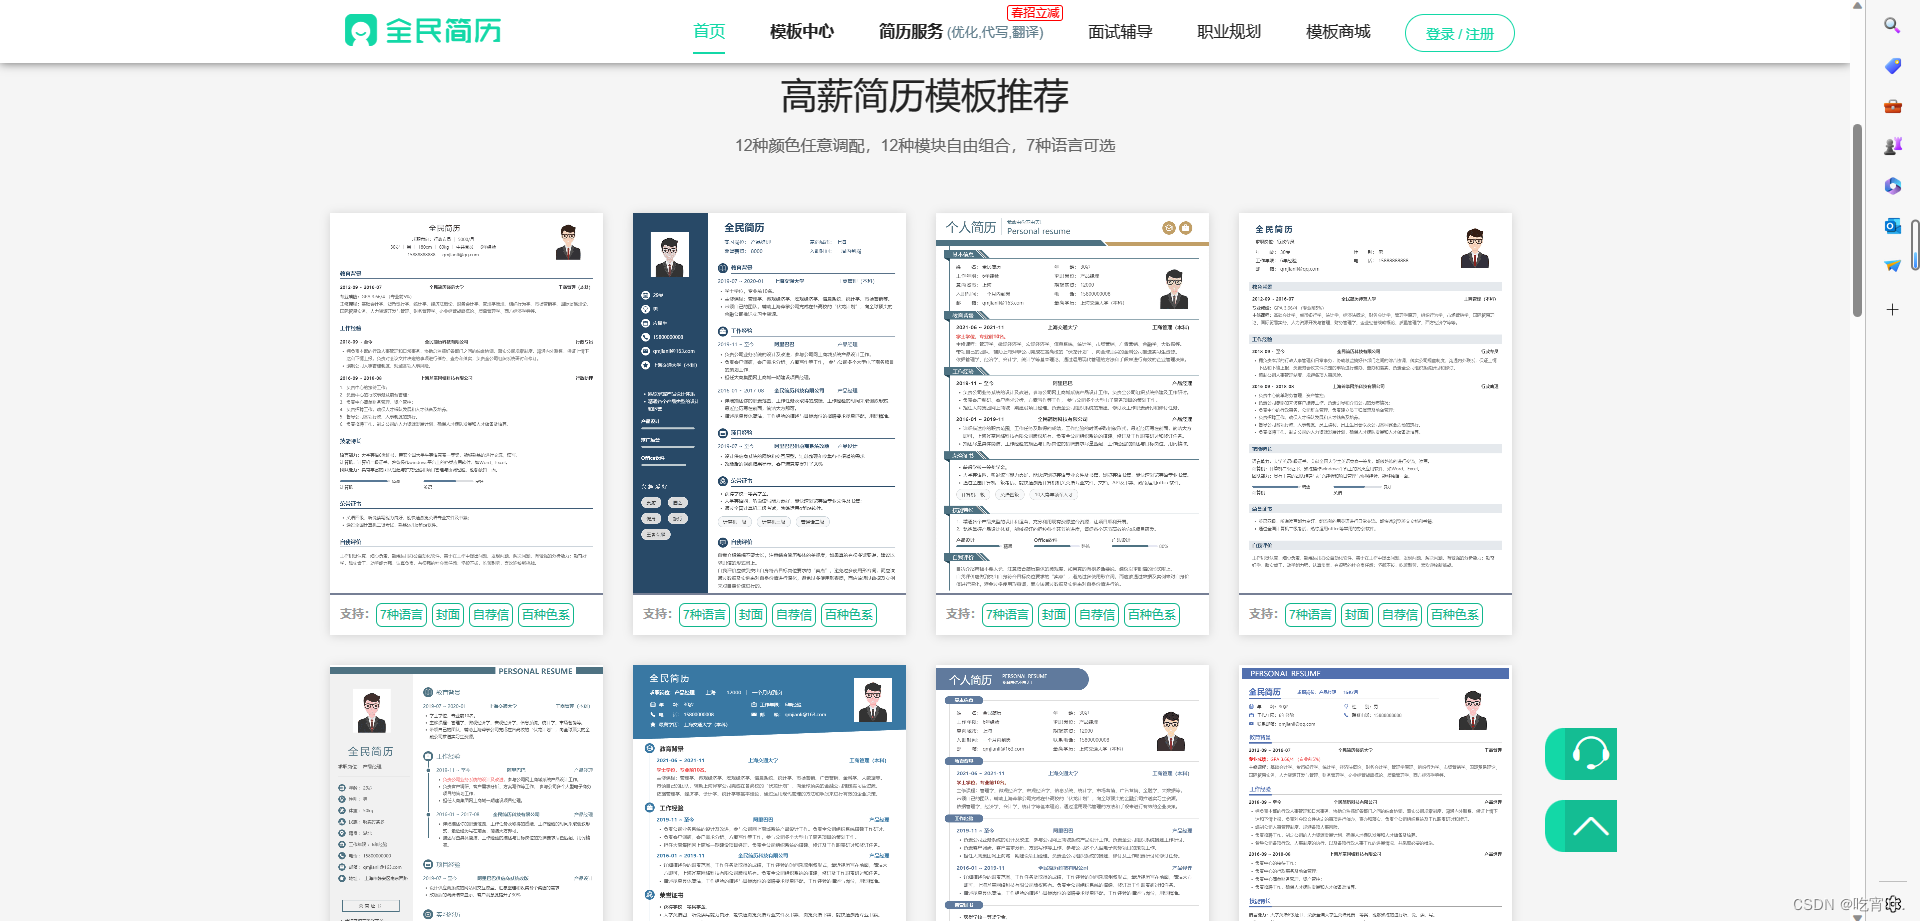
Task: Open Microsoft 365 icon in sidebar
Action: tap(1892, 186)
